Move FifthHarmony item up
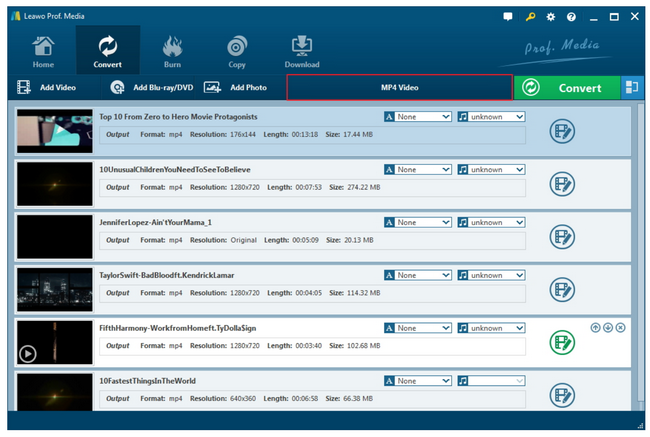This screenshot has height=437, width=650. (595, 328)
